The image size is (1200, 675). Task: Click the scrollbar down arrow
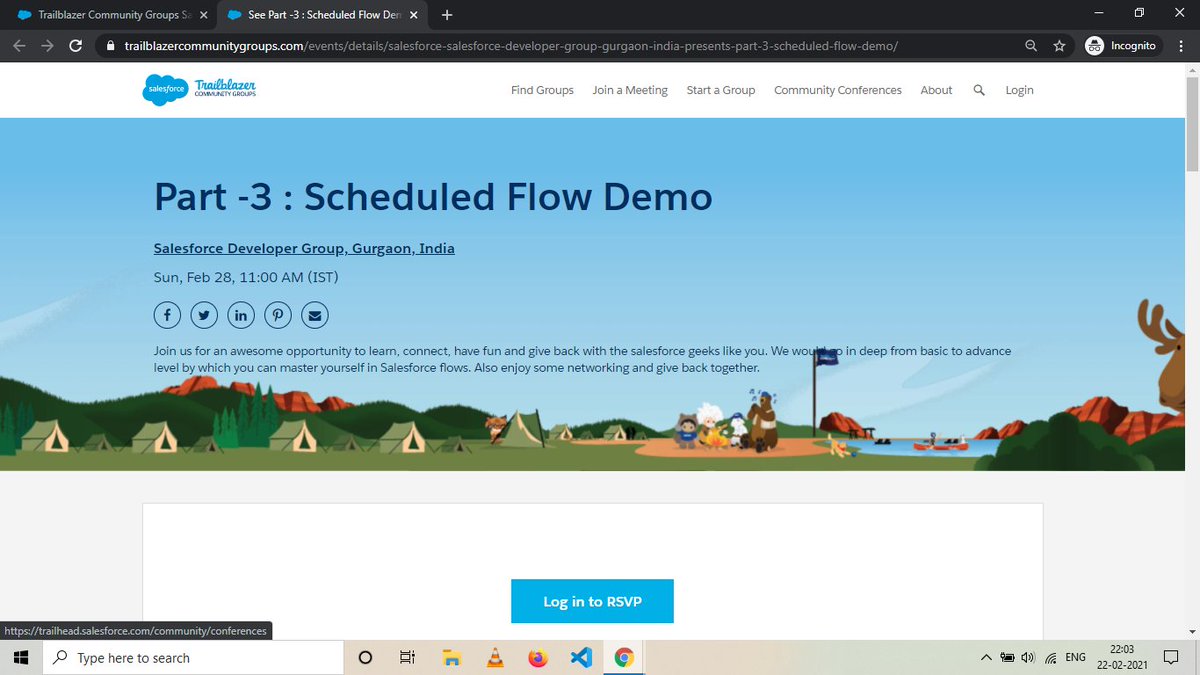click(1191, 631)
